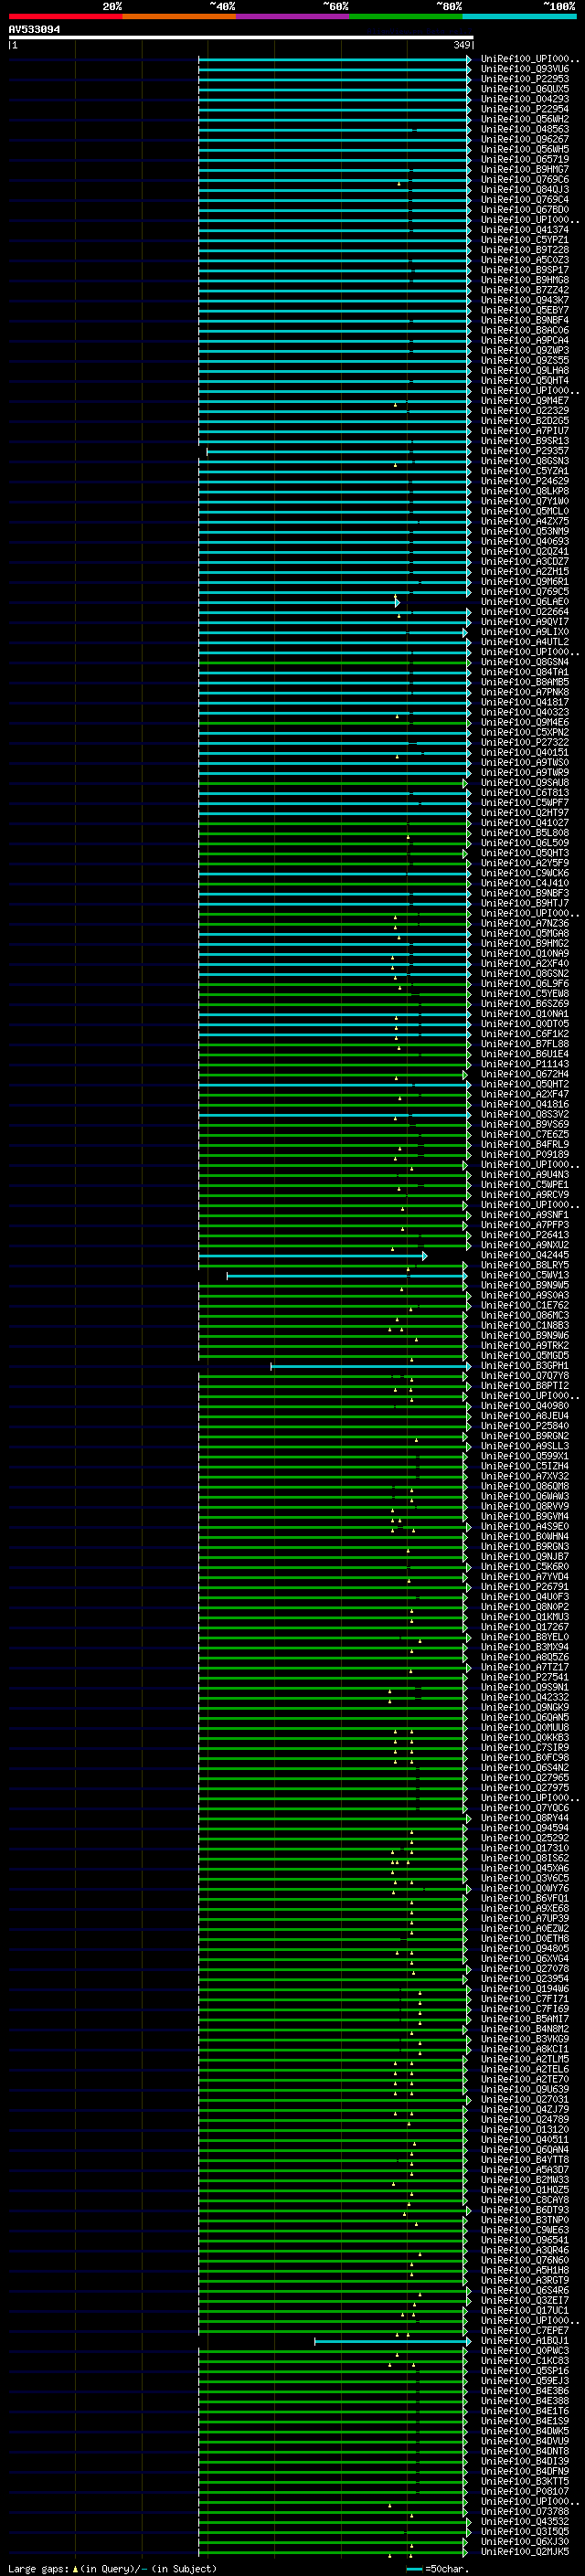Image resolution: width=585 pixels, height=2576 pixels.
Task: Select the UniRef100_P11143 entry
Action: click(525, 1064)
